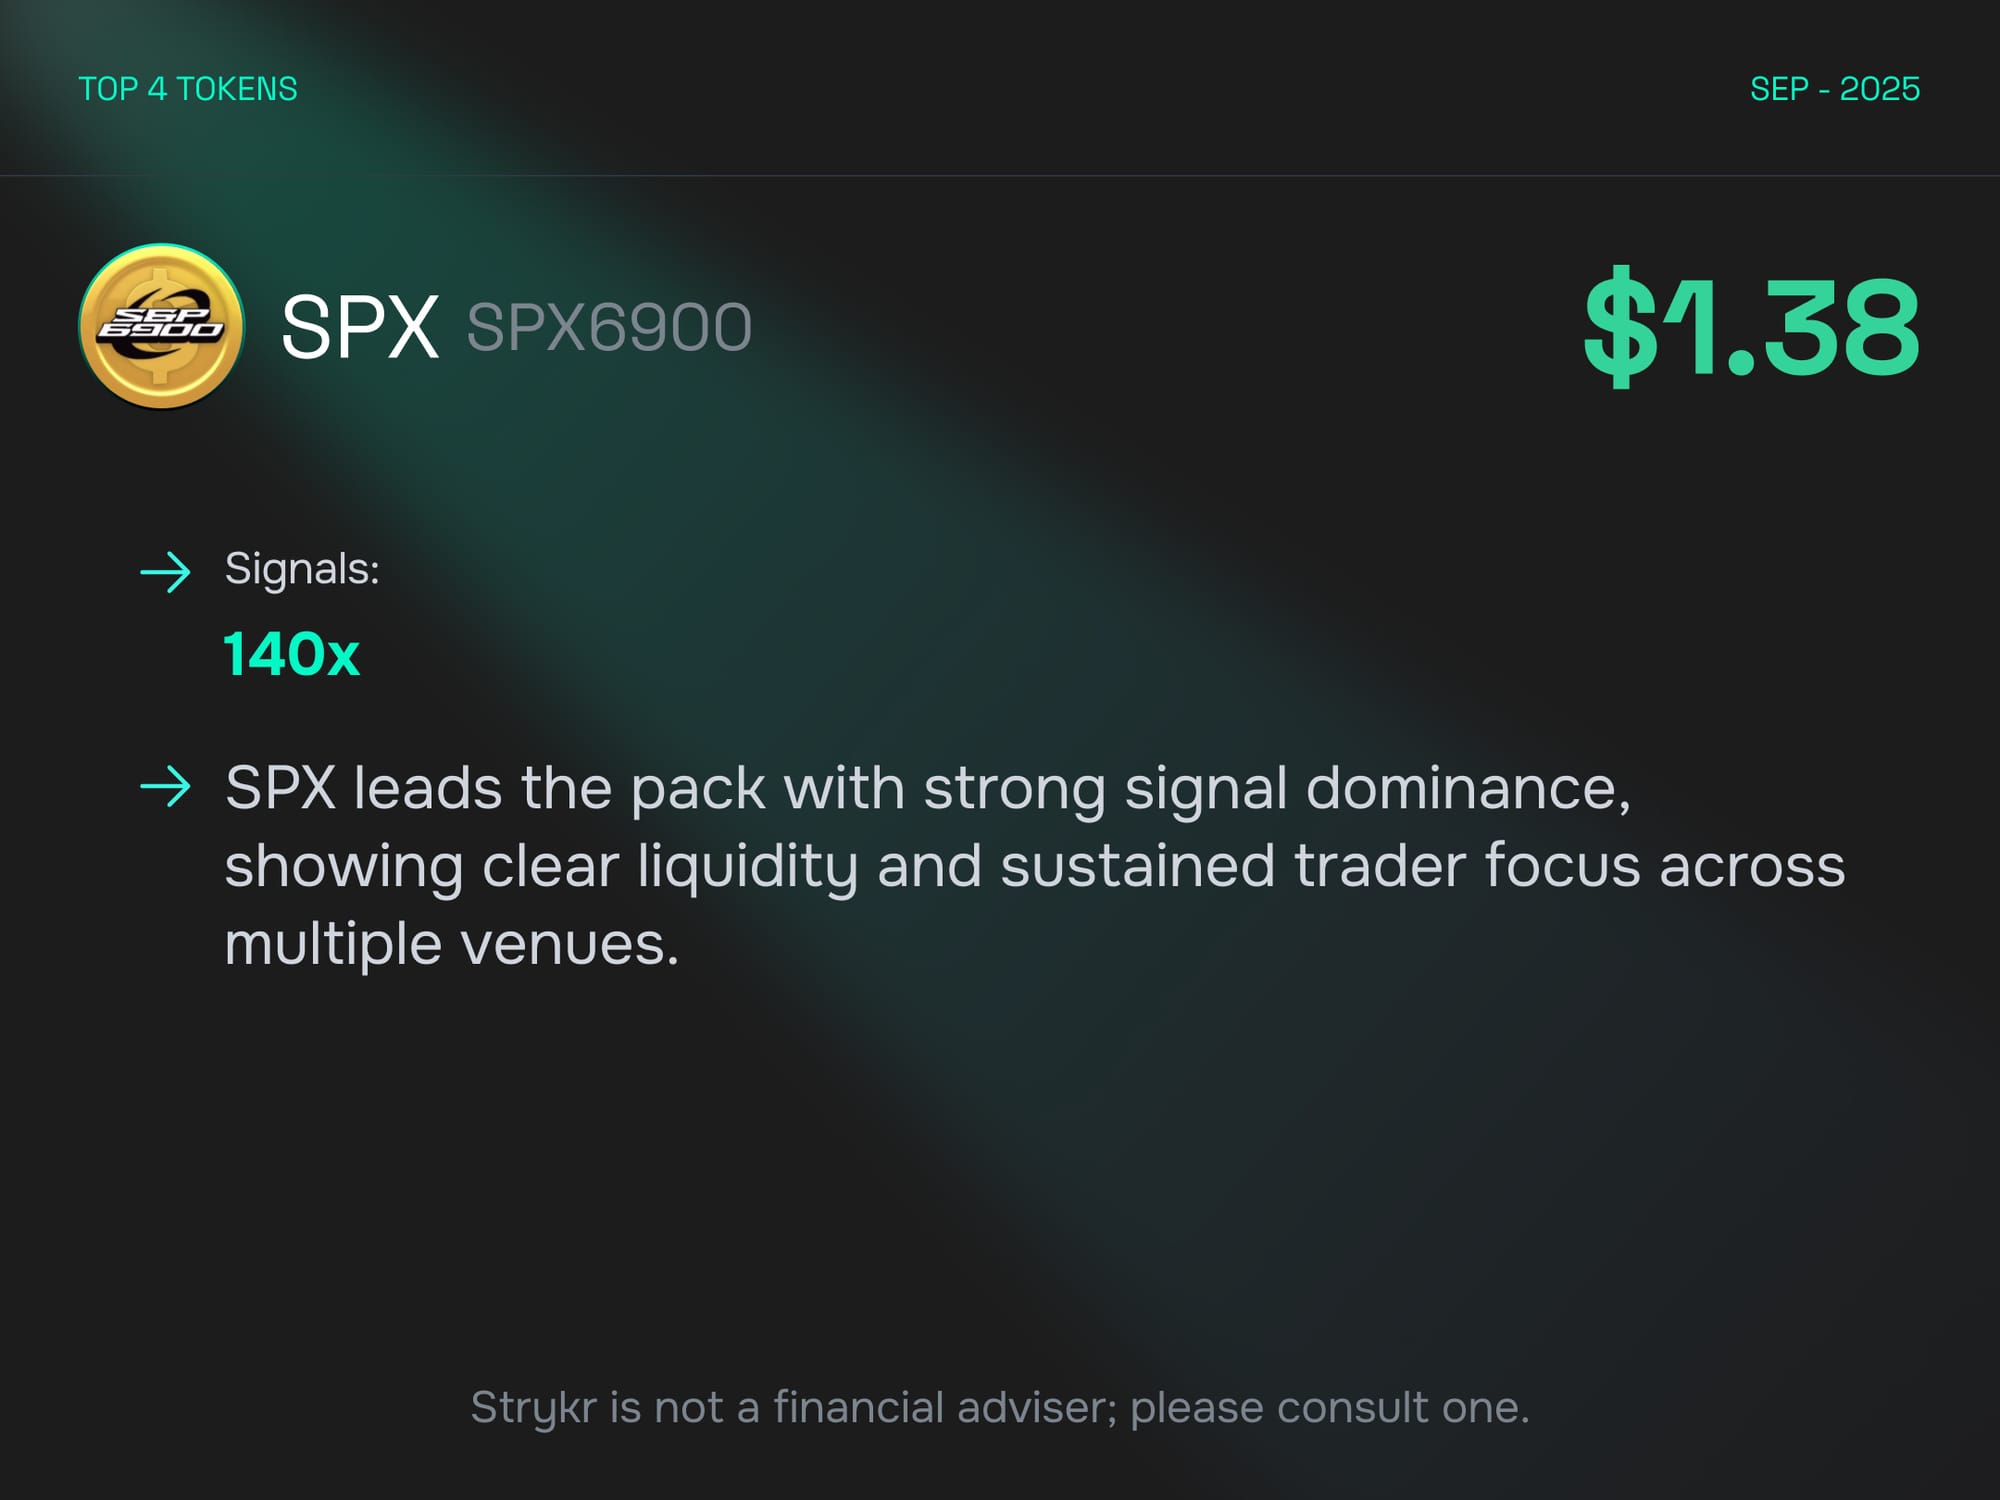The image size is (2000, 1500).
Task: Click the year 2025 in the header
Action: click(x=1879, y=89)
